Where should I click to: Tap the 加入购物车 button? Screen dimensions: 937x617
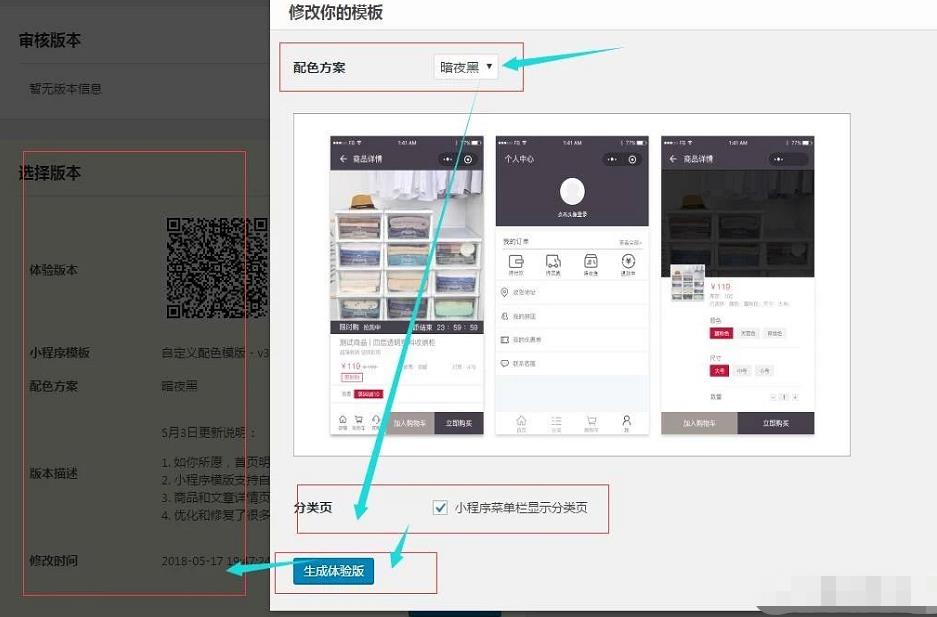point(411,421)
